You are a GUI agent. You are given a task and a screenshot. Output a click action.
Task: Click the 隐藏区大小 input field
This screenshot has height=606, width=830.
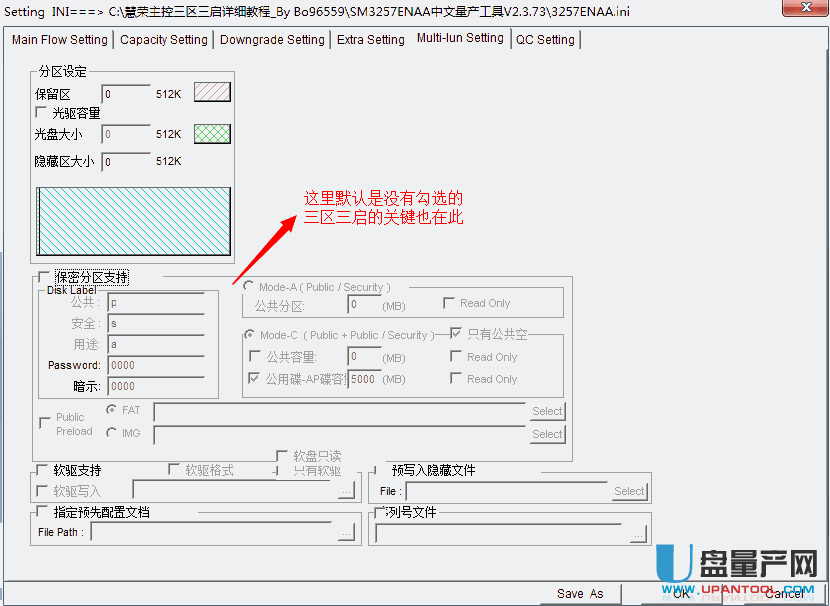click(126, 161)
